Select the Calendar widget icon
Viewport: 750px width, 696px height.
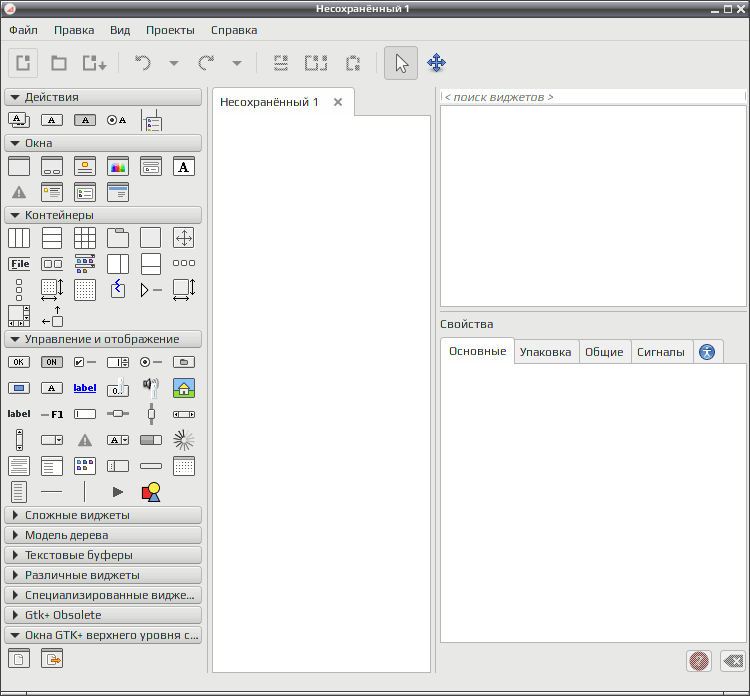pos(184,466)
